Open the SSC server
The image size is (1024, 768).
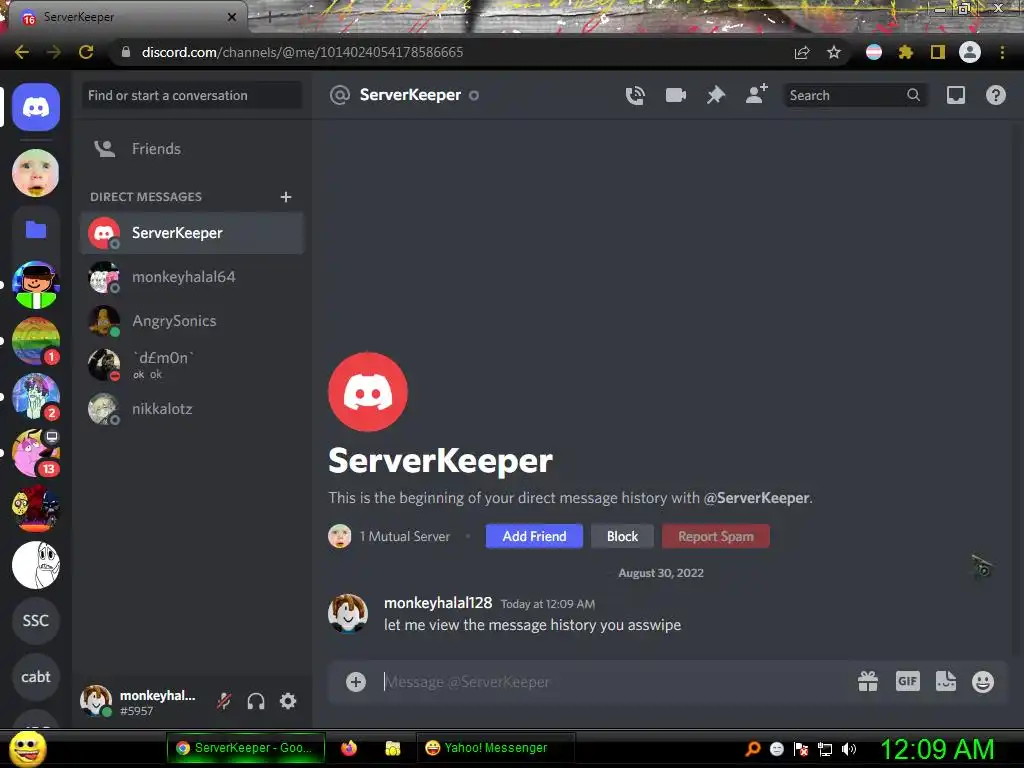[x=36, y=620]
